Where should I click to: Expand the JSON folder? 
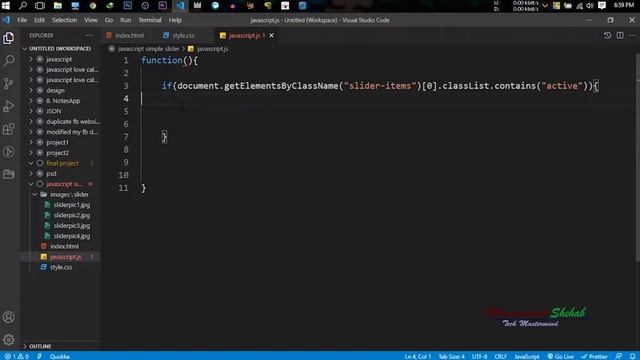[53, 111]
